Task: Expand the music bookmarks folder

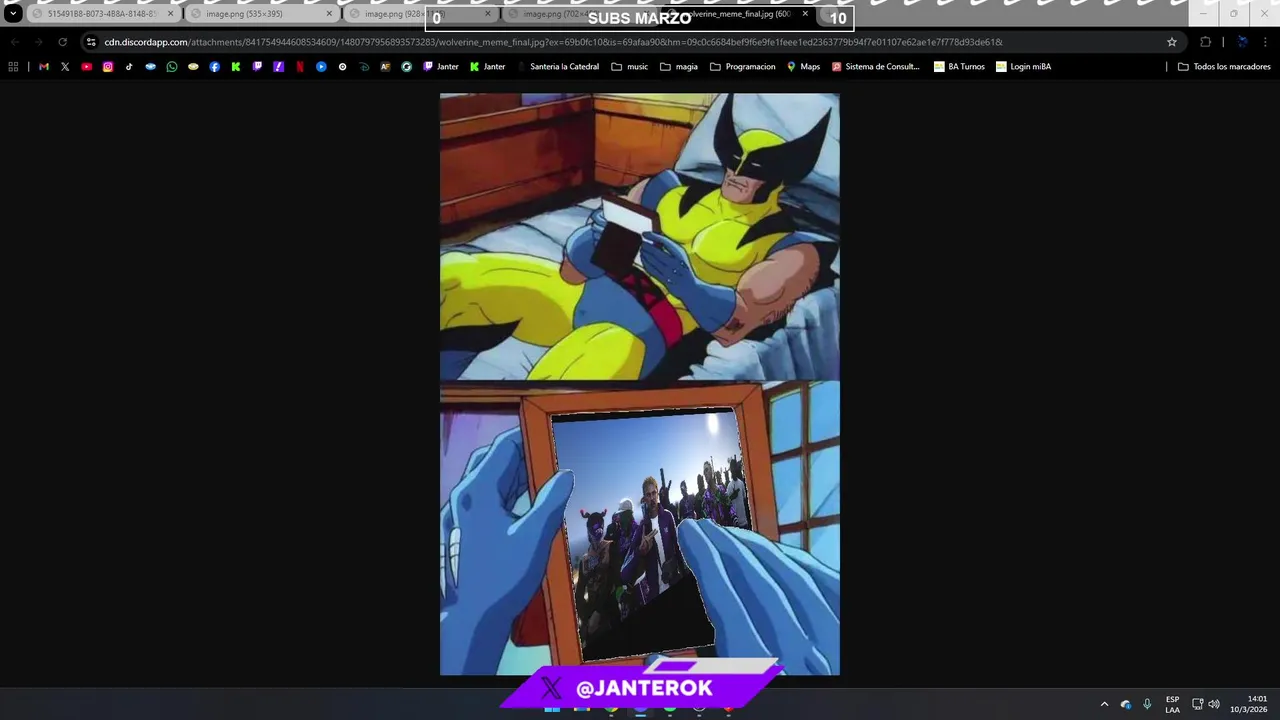Action: [x=628, y=67]
